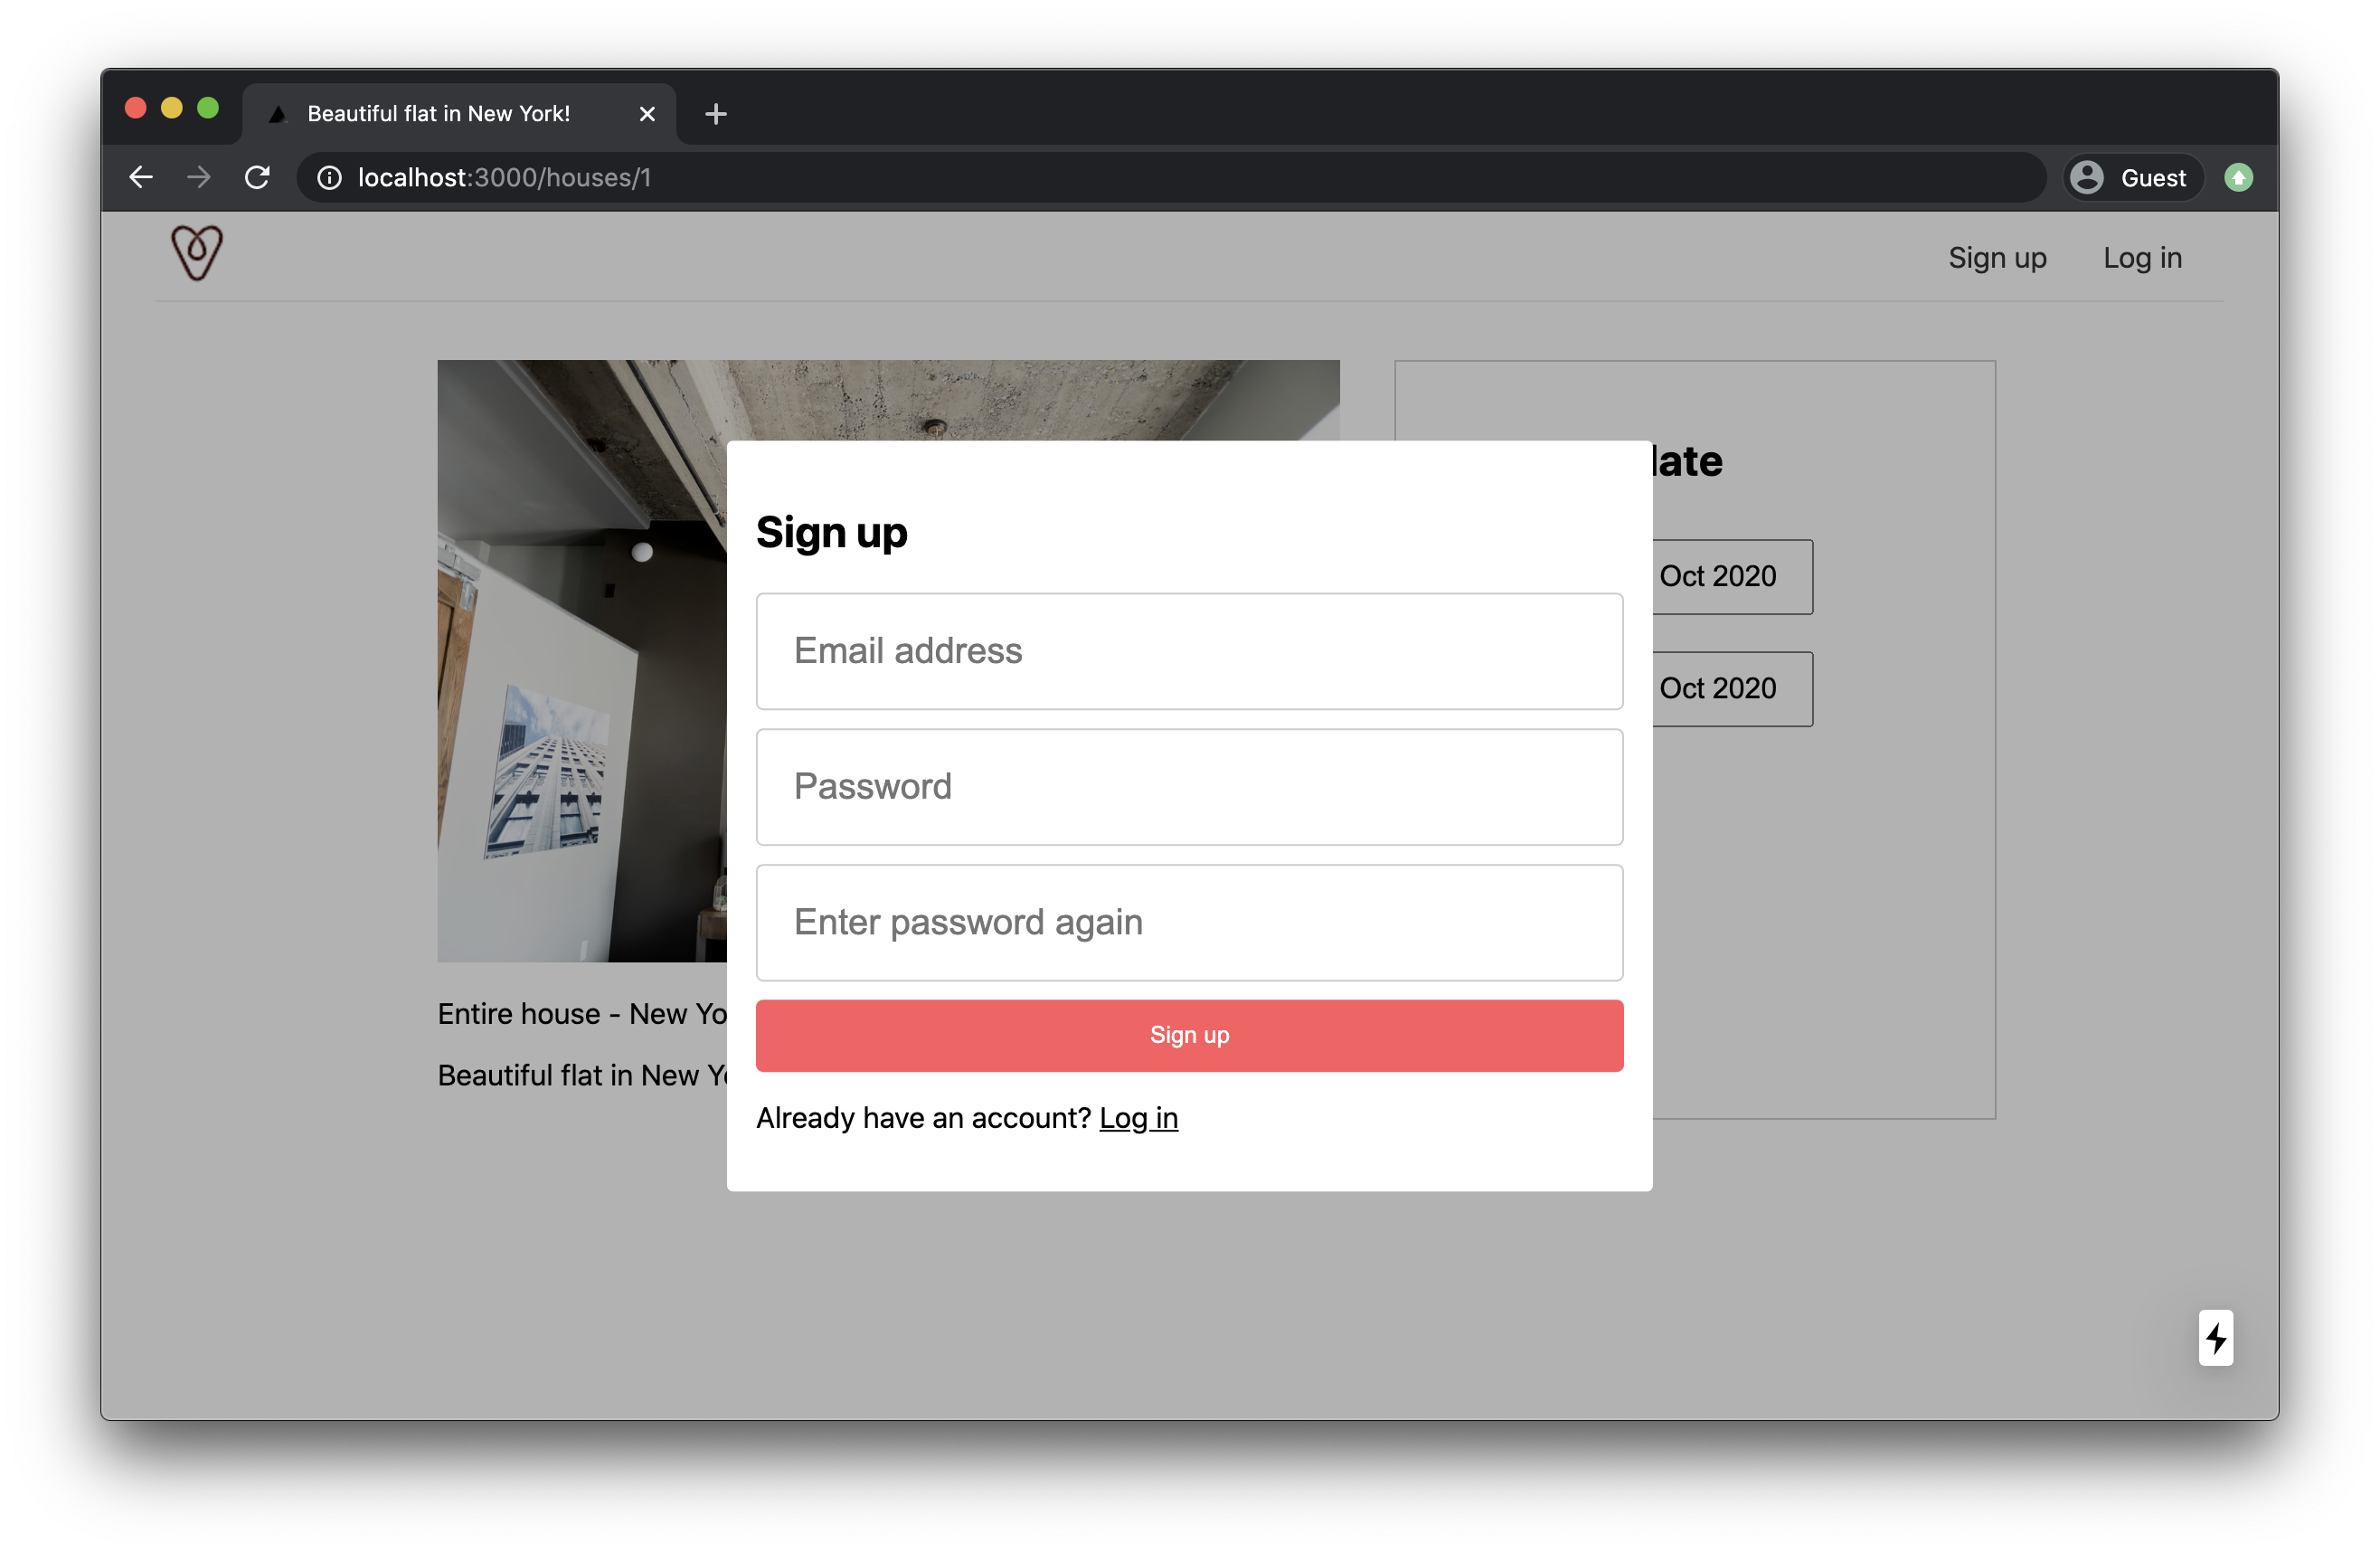Follow the Log in link in modal
The image size is (2380, 1554).
tap(1138, 1117)
